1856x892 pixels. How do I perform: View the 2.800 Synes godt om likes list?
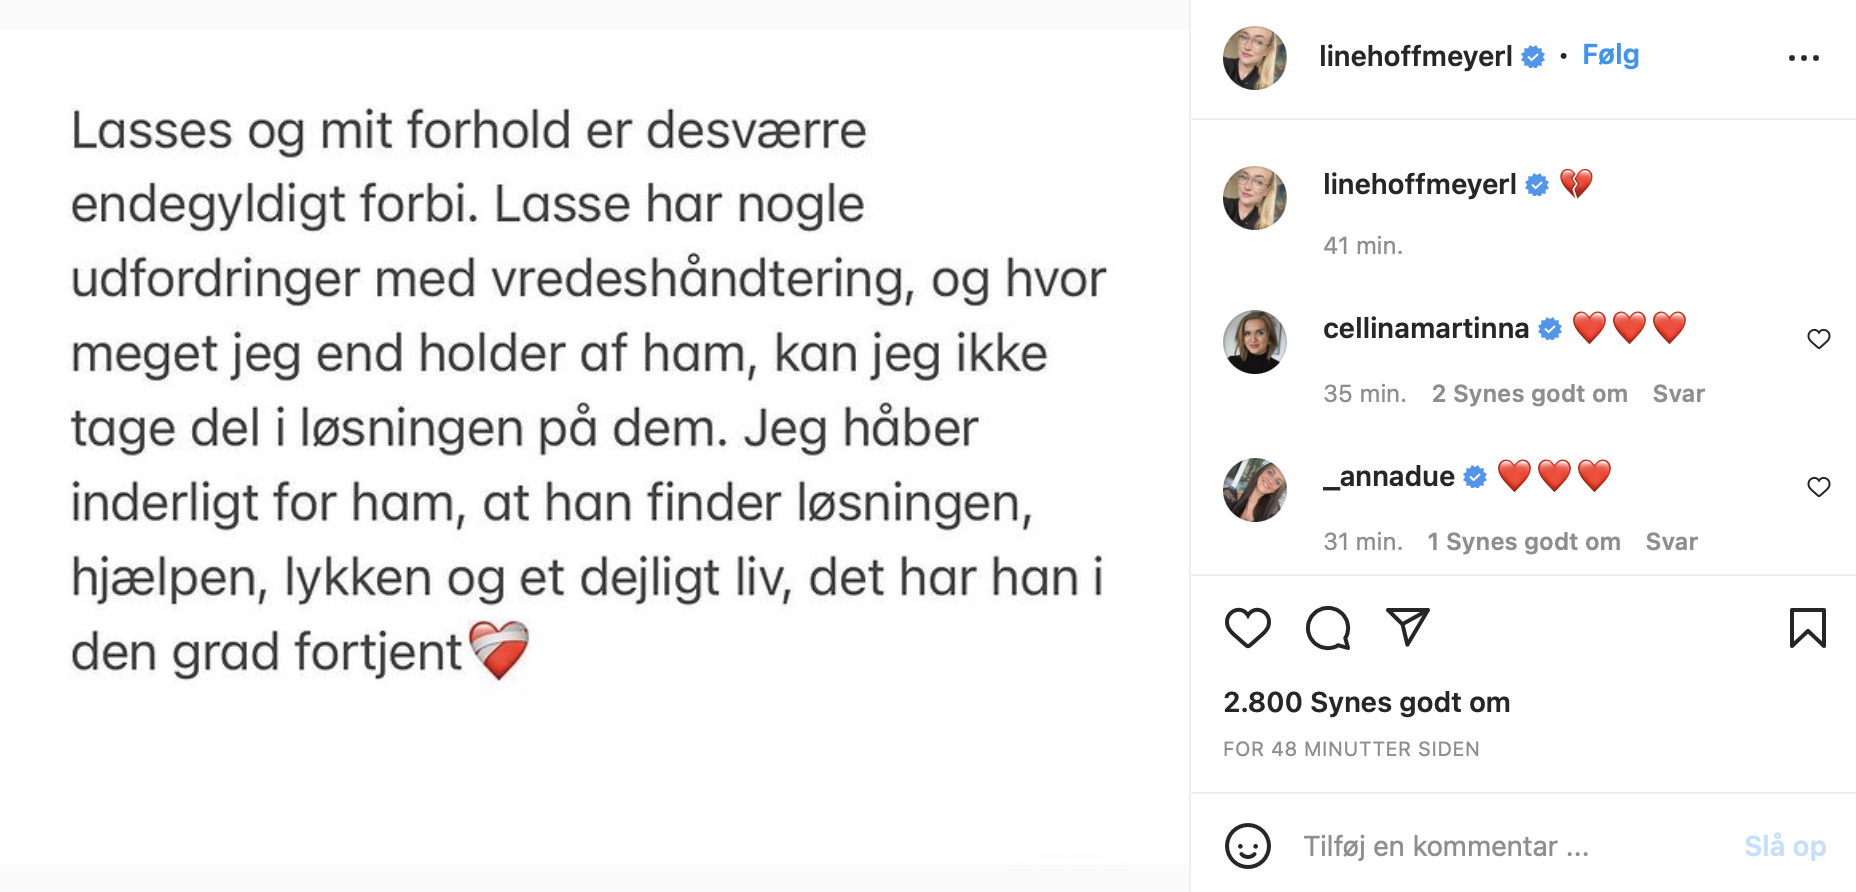[1366, 702]
